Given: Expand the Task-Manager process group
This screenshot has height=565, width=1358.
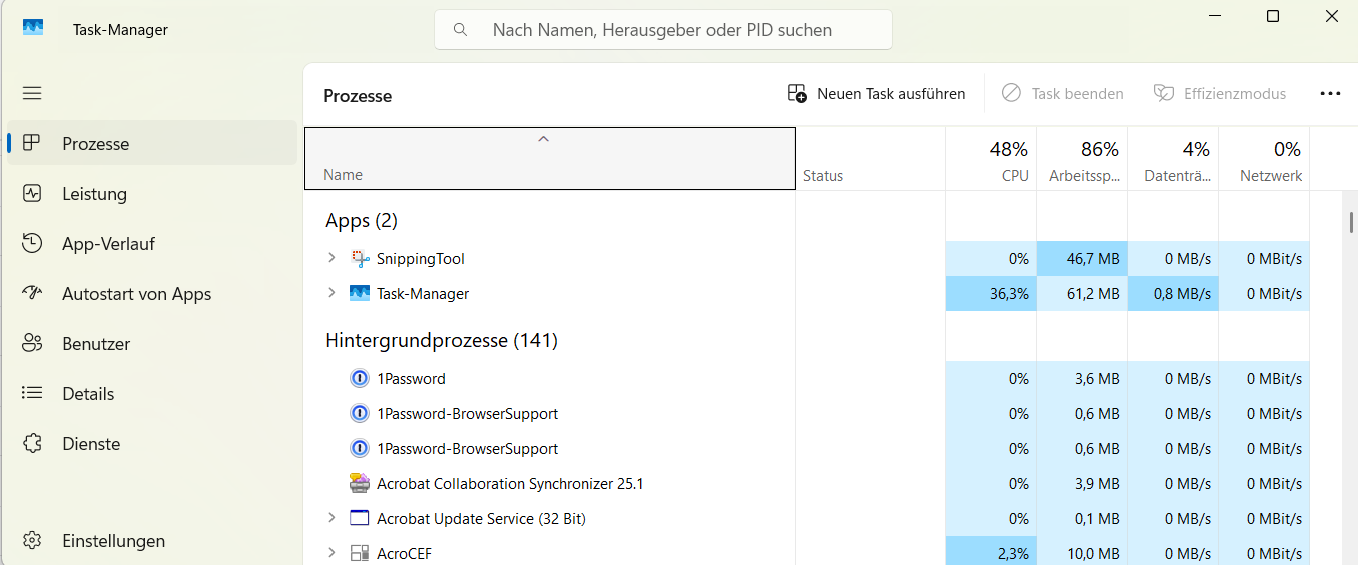Looking at the screenshot, I should tap(332, 293).
